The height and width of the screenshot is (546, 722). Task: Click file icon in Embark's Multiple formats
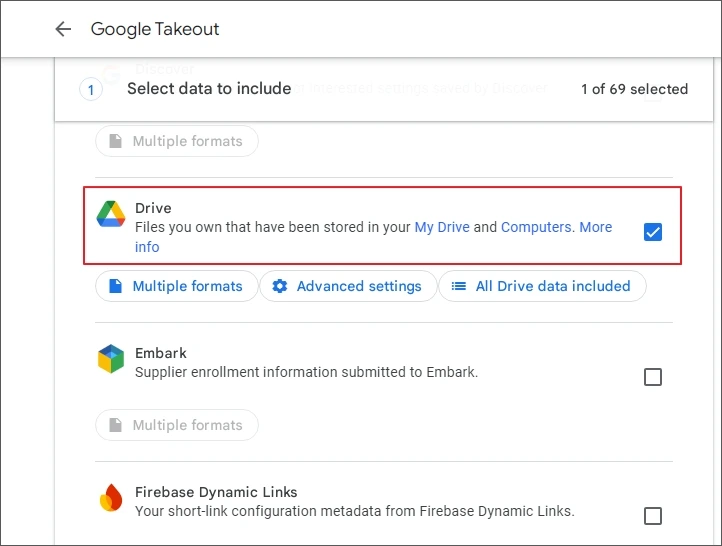[116, 425]
